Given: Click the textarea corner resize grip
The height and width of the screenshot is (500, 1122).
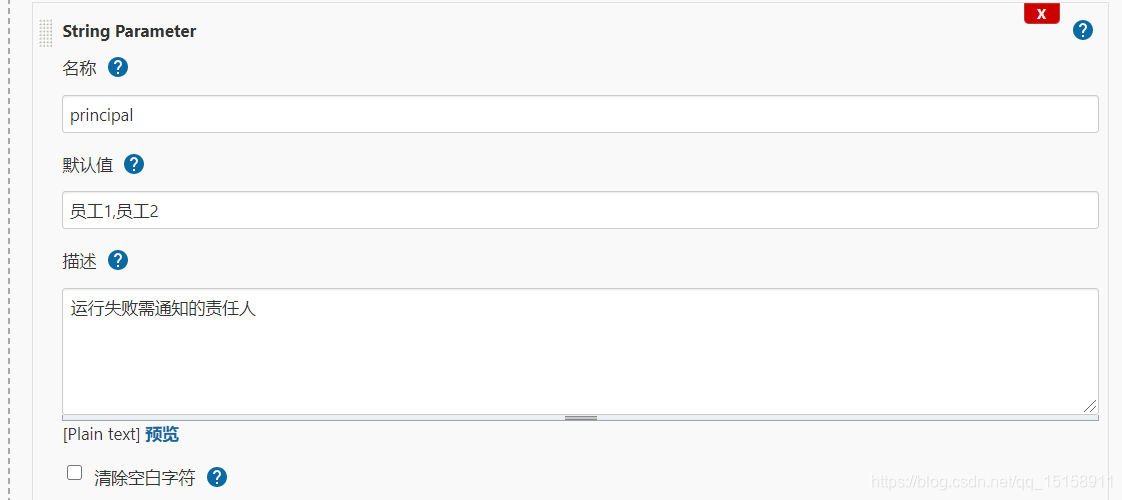Looking at the screenshot, I should click(1090, 406).
